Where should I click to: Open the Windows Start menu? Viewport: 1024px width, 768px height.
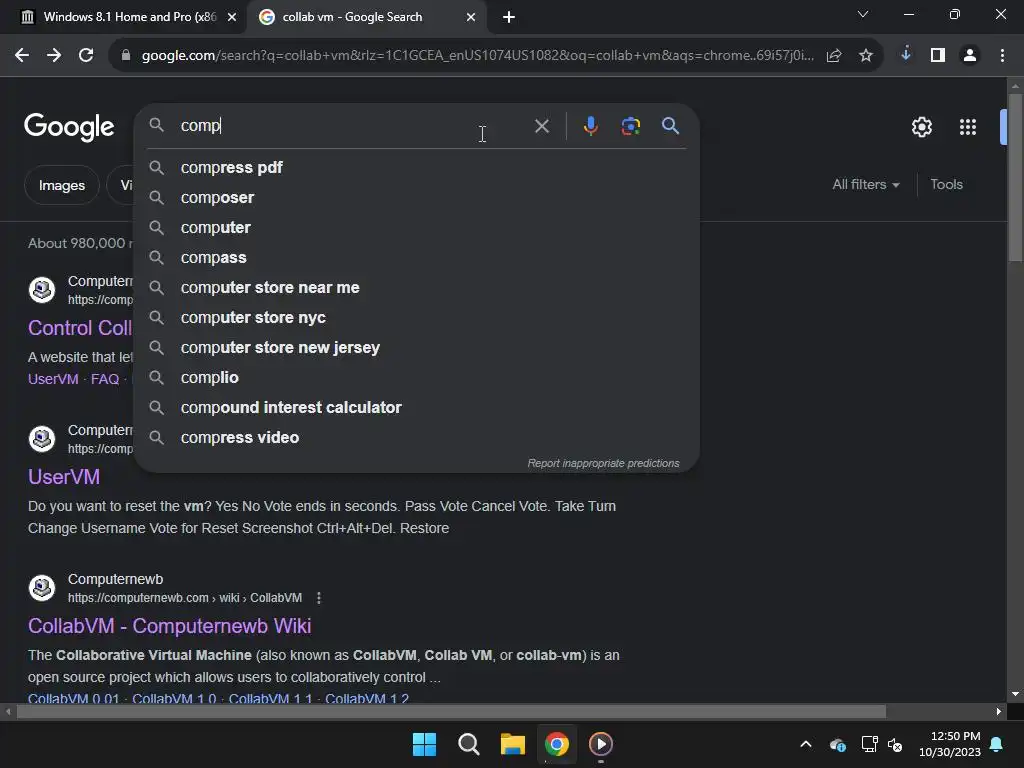[x=424, y=744]
